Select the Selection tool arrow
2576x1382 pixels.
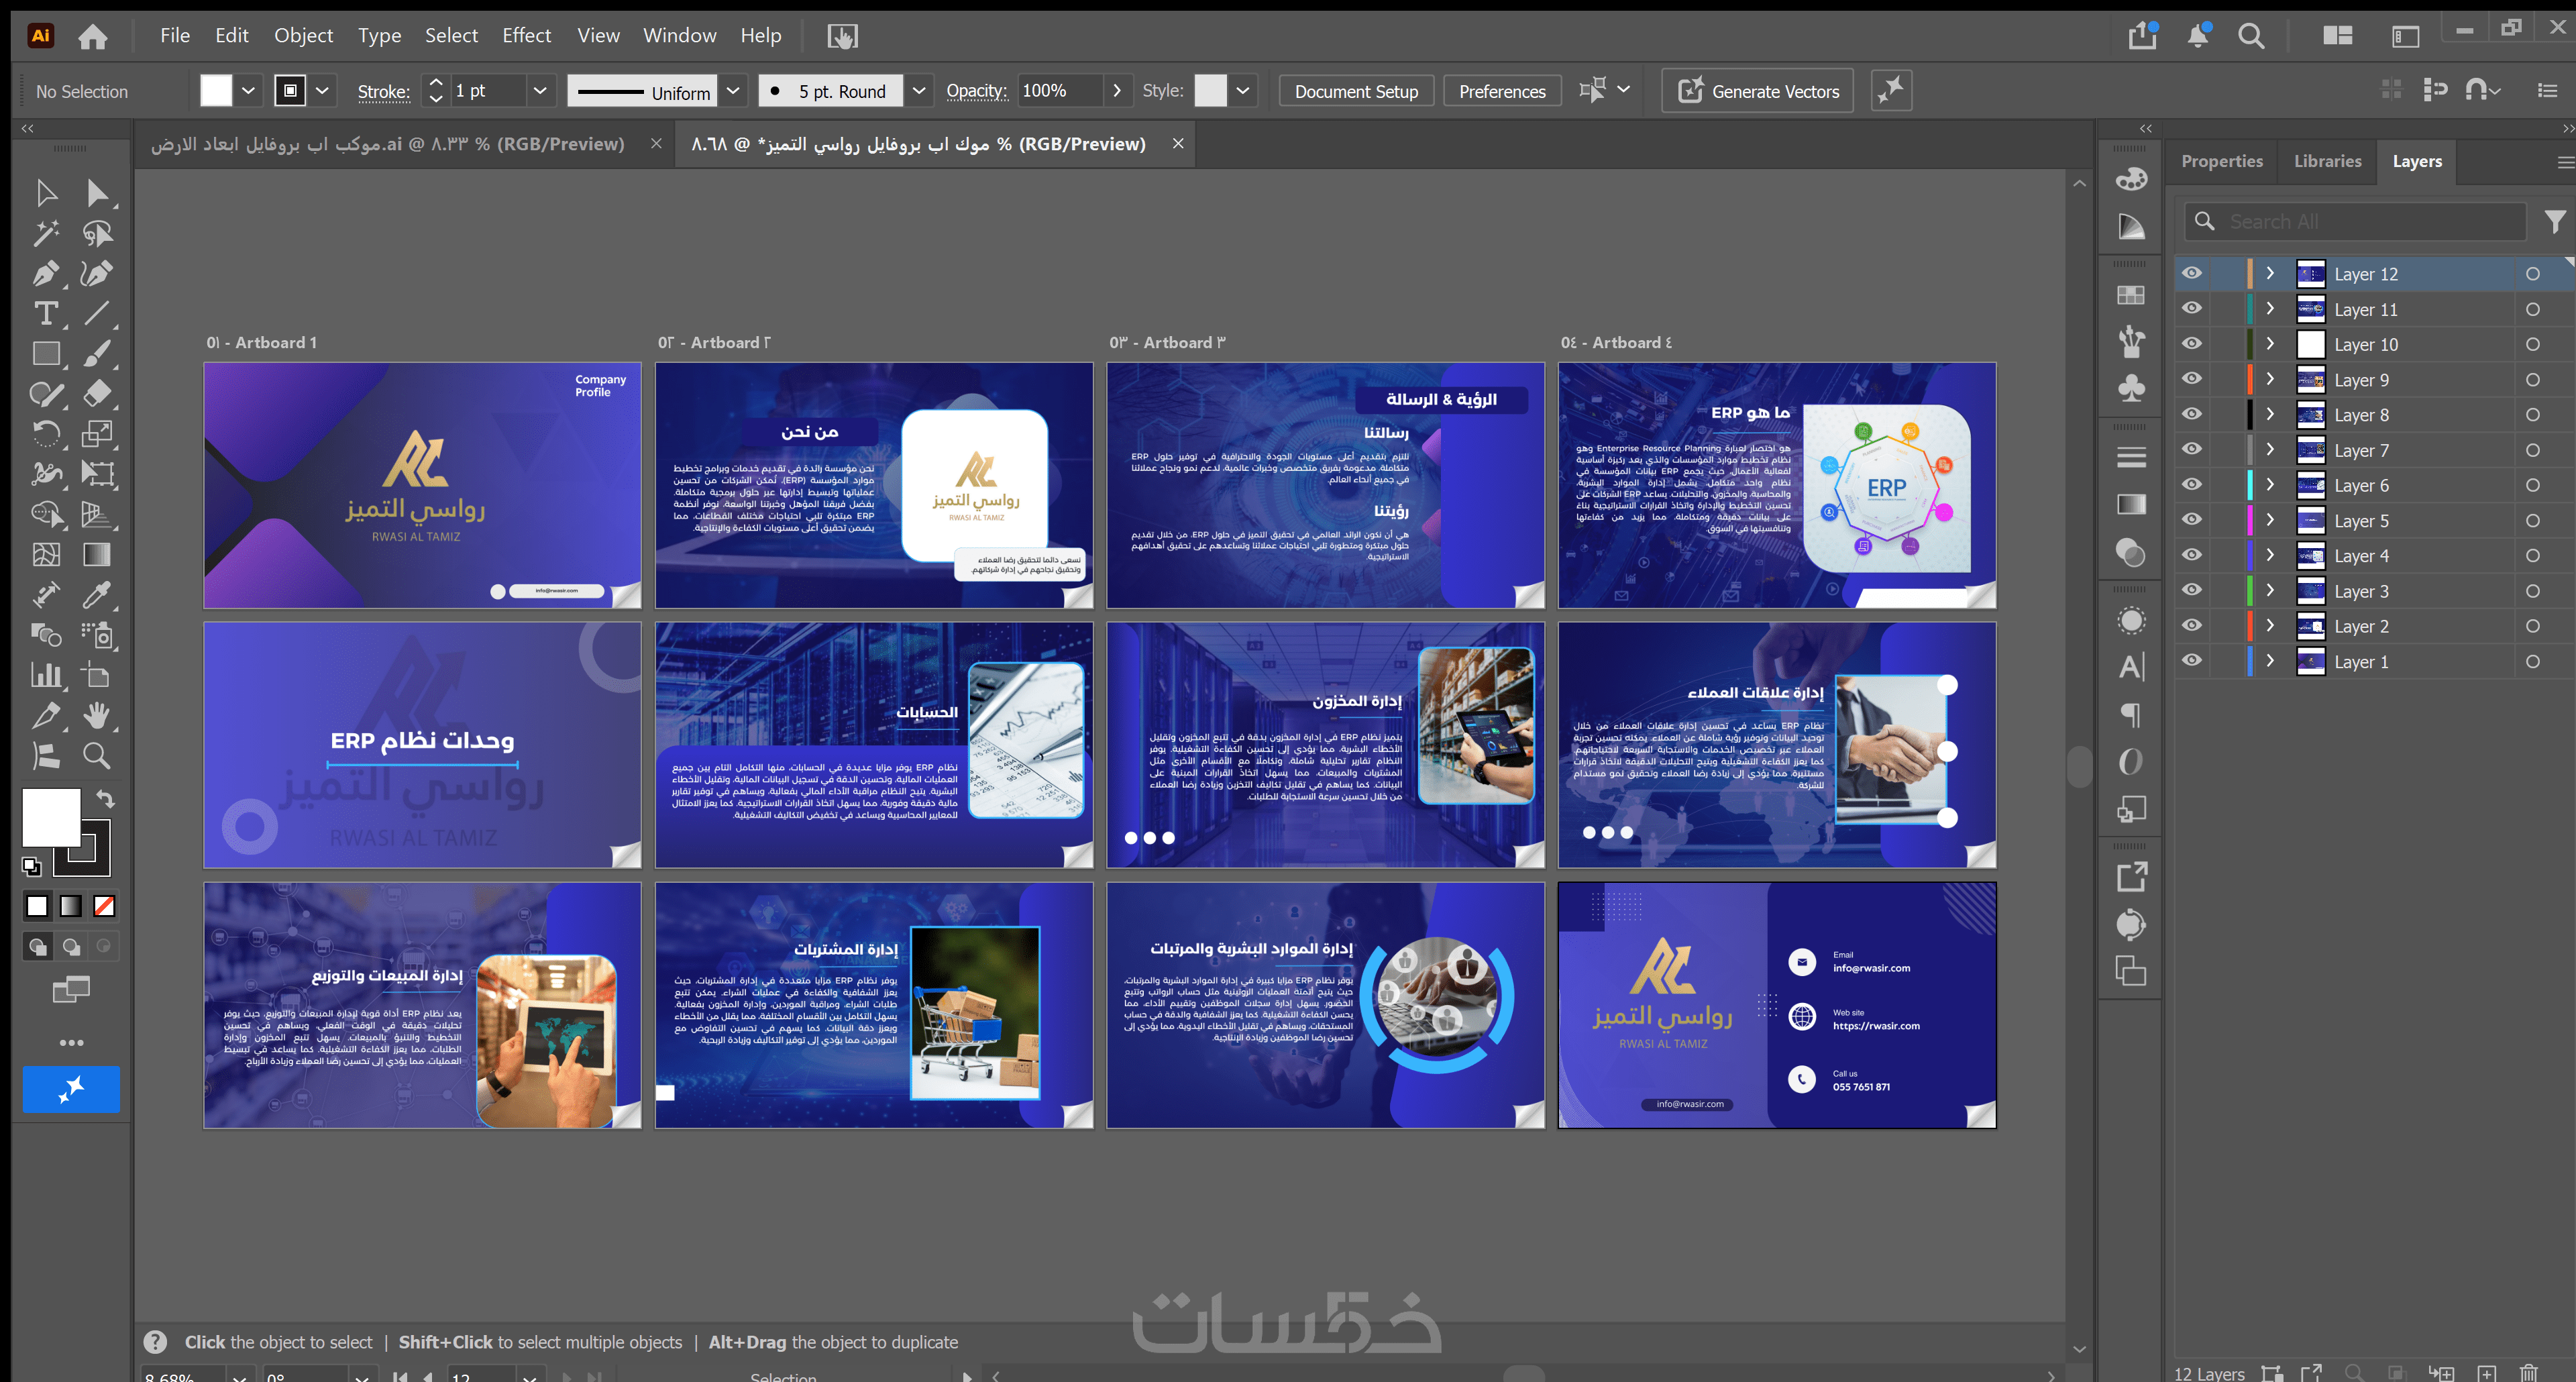click(x=46, y=192)
